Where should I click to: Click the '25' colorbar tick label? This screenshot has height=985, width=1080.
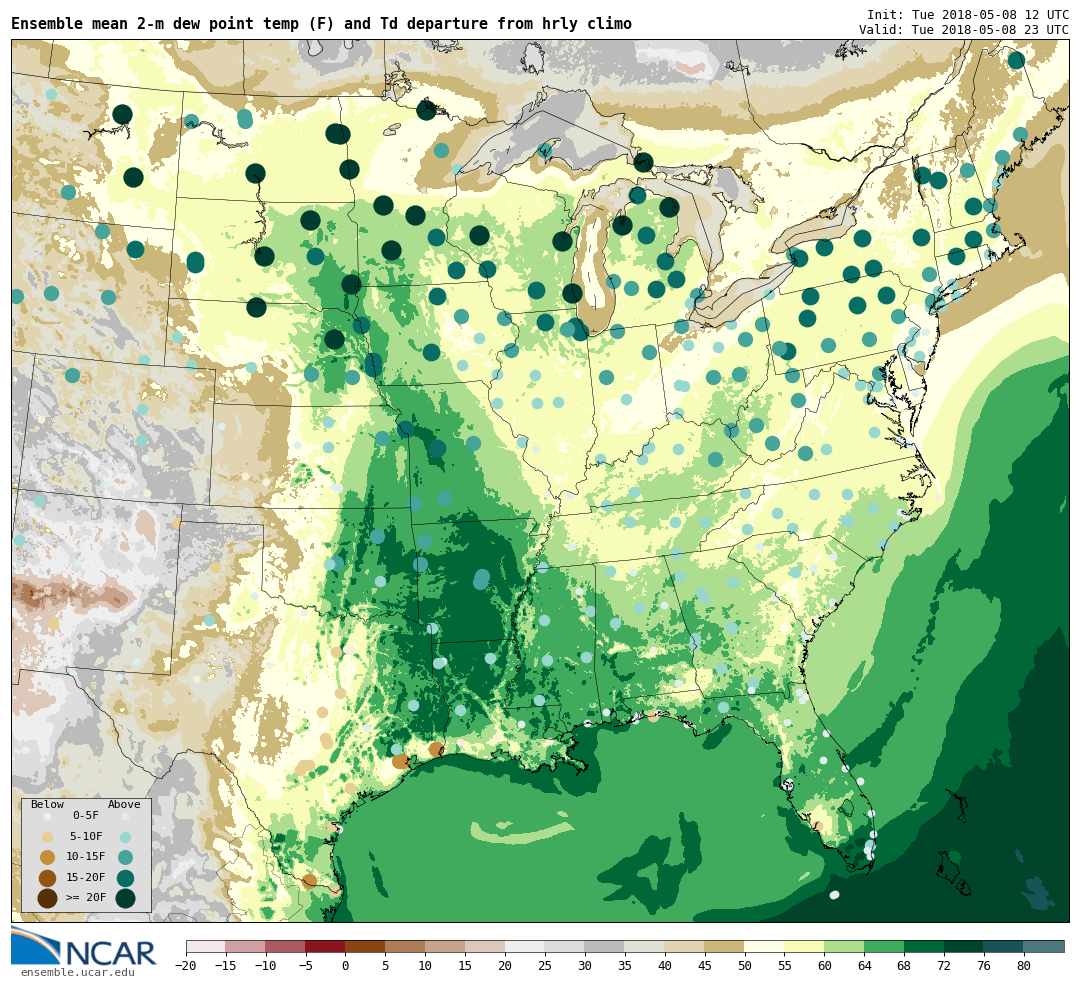(546, 966)
